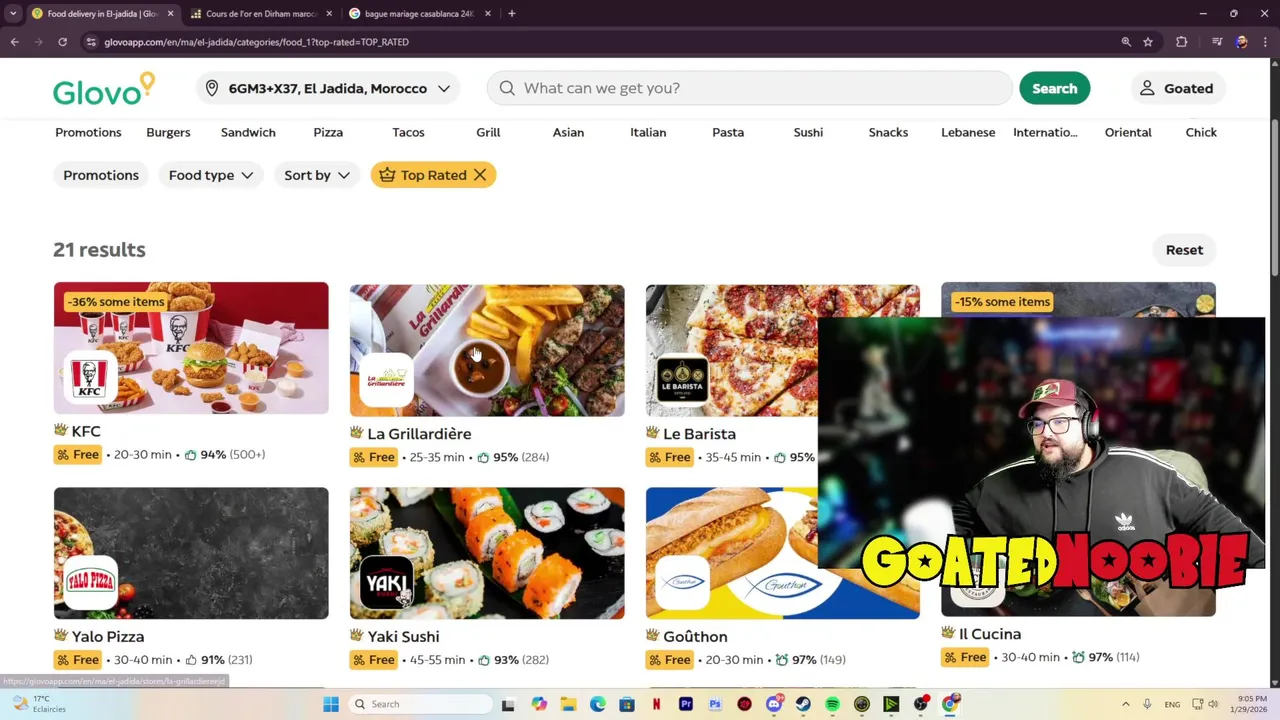Image resolution: width=1280 pixels, height=720 pixels.
Task: Open the Windows Start menu
Action: (331, 704)
